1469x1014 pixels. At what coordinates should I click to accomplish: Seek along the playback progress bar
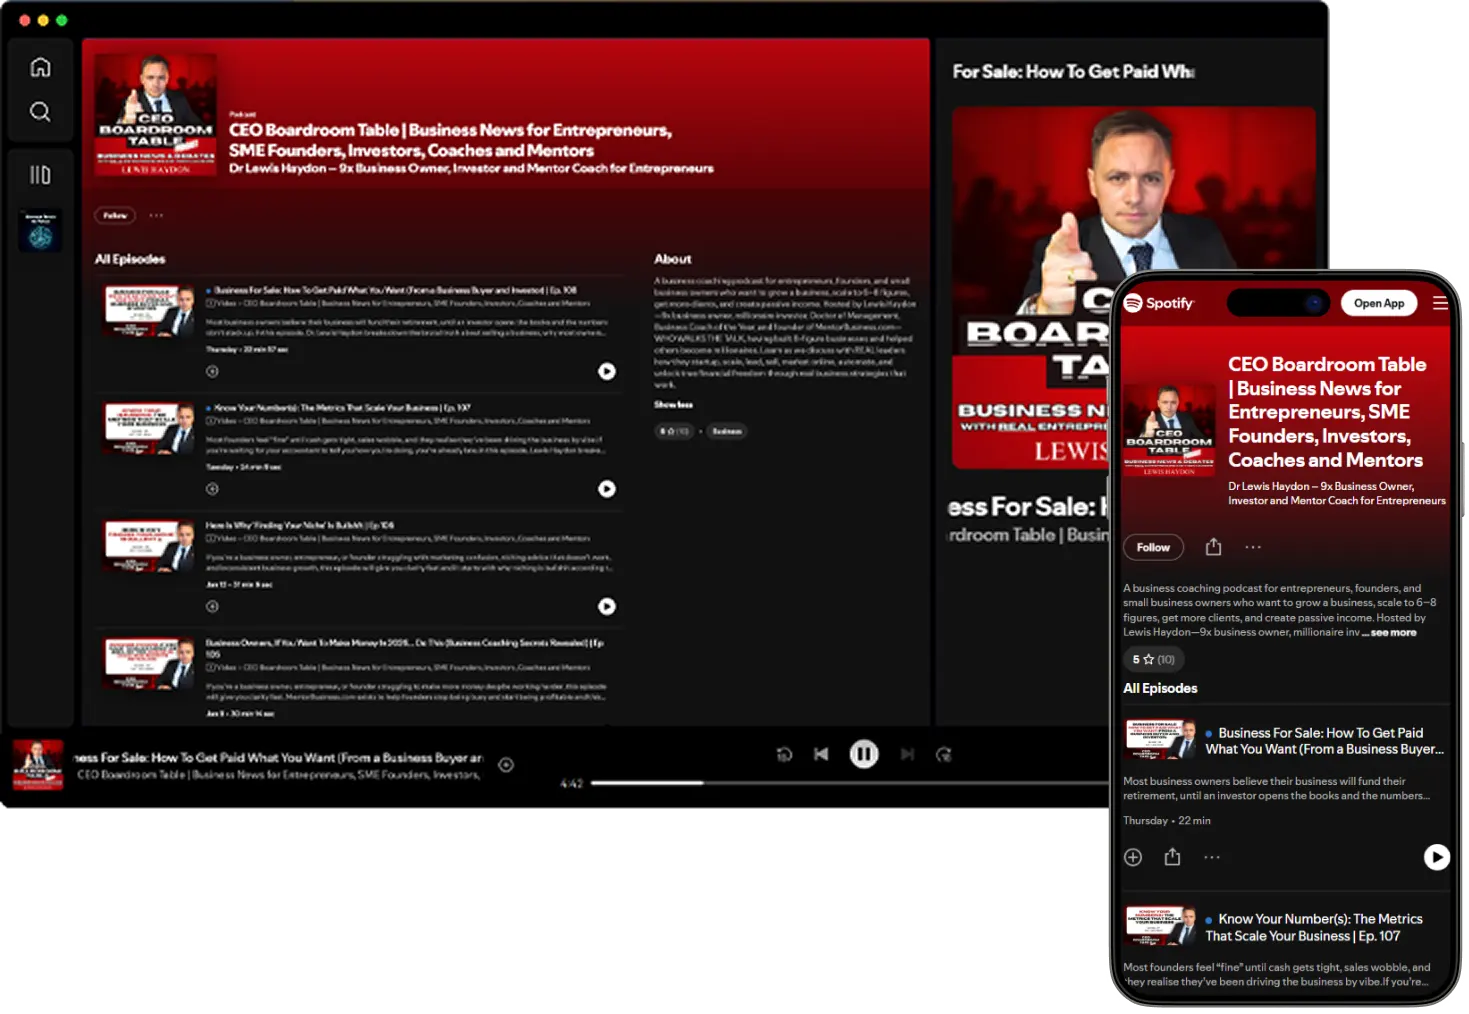pyautogui.click(x=850, y=783)
